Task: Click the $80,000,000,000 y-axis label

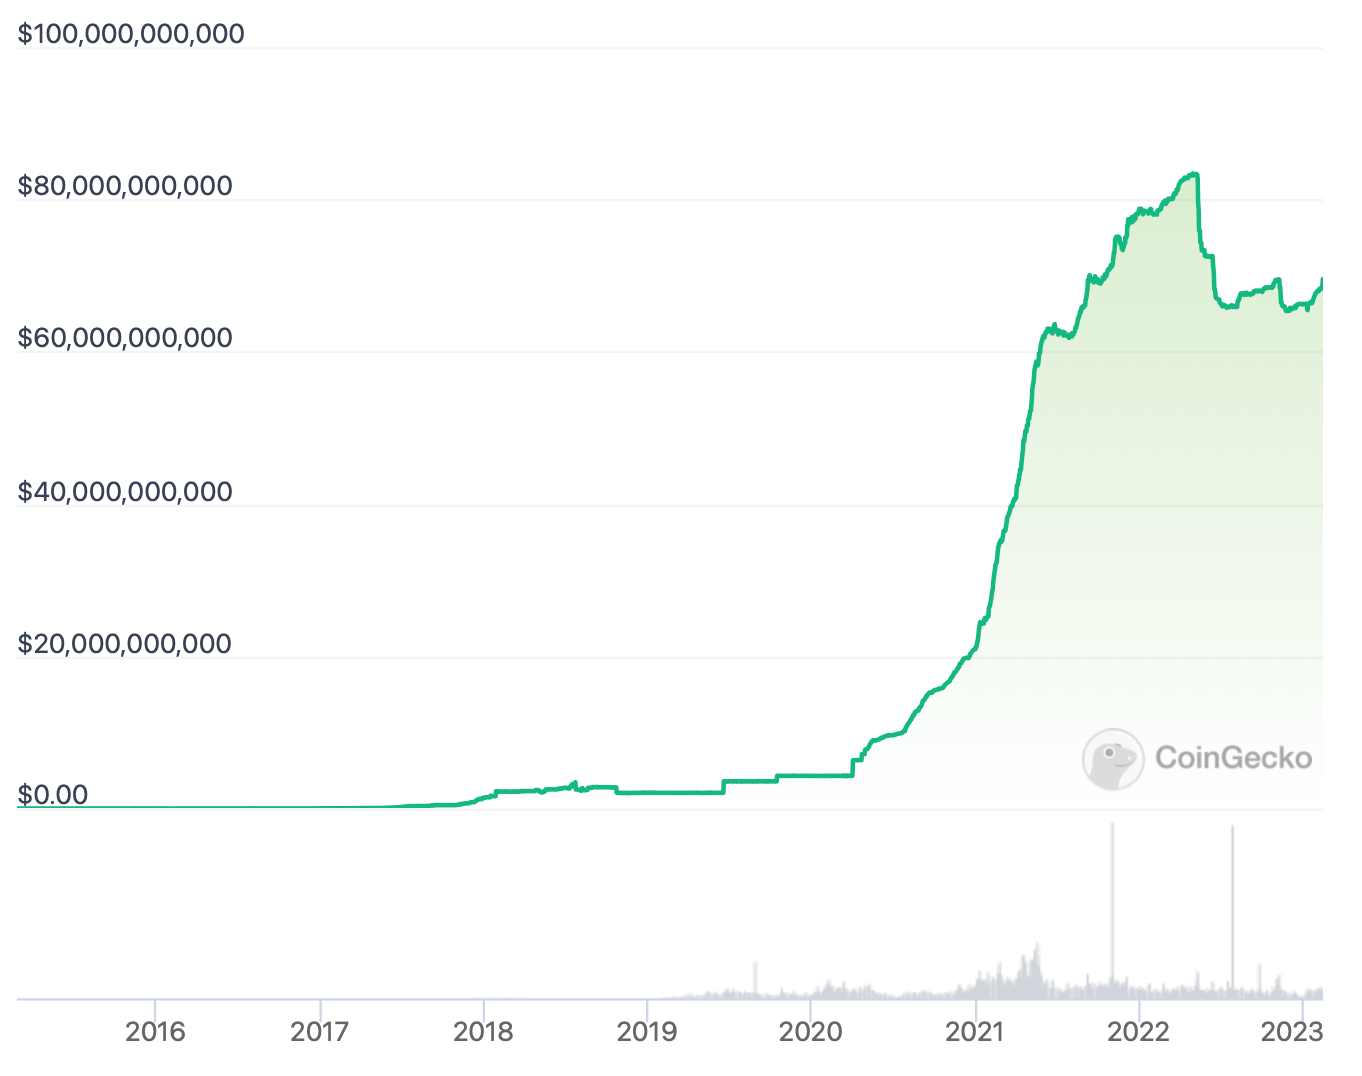Action: click(125, 186)
